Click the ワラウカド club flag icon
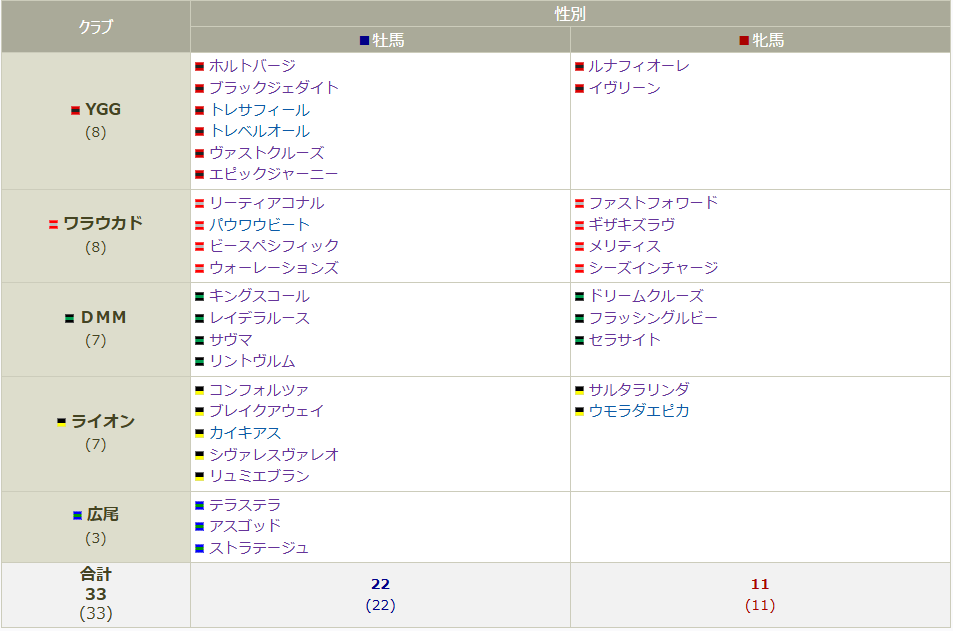The image size is (953, 631). click(53, 224)
